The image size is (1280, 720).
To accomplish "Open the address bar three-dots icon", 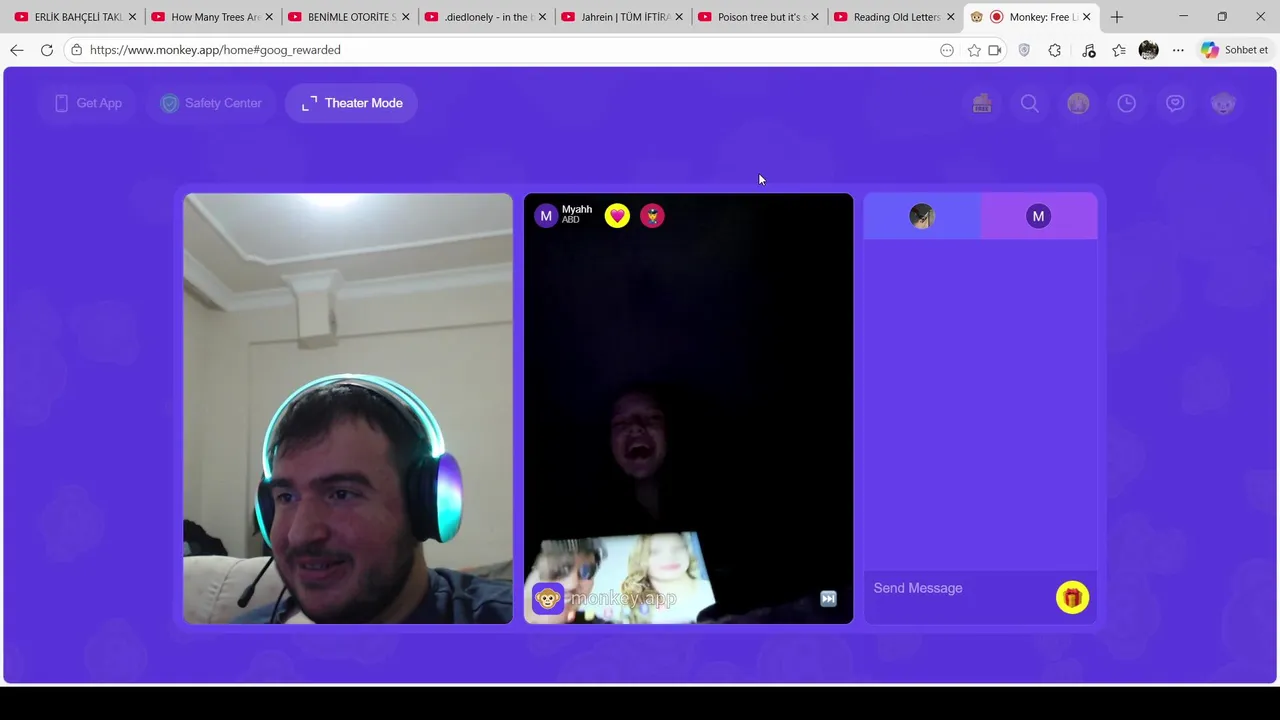I will click(x=947, y=50).
